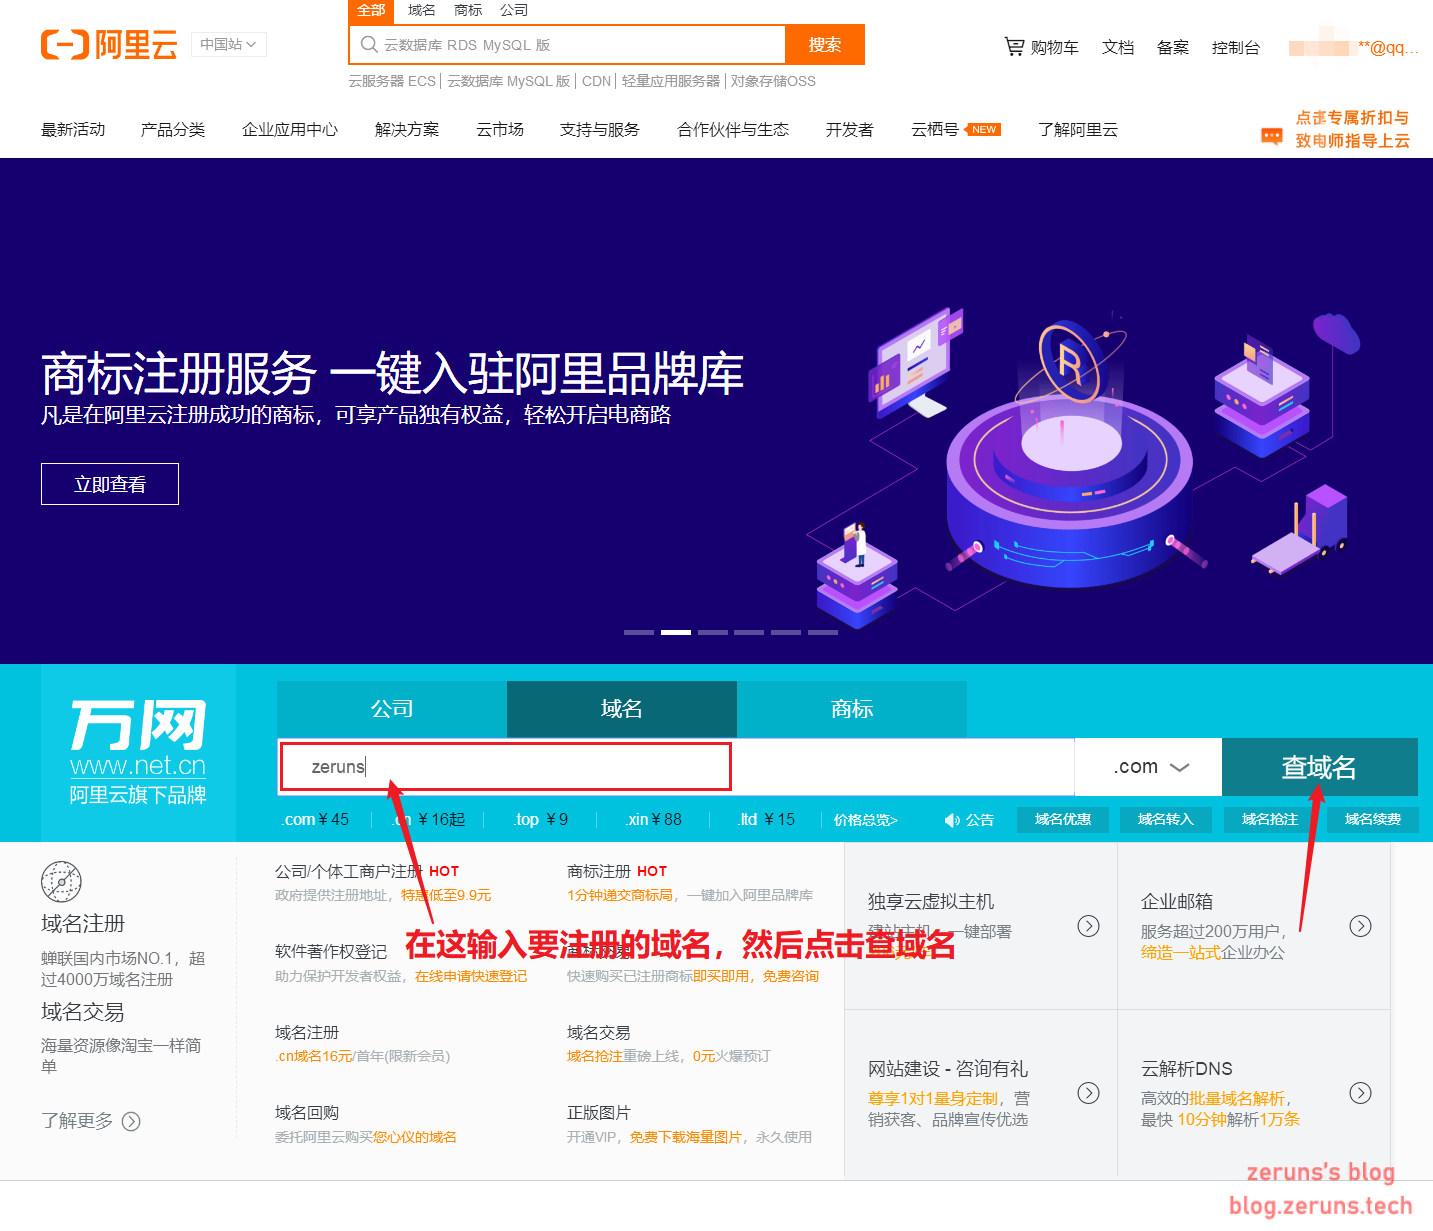This screenshot has height=1231, width=1433.
Task: Open the 控制台 console link
Action: [x=1236, y=47]
